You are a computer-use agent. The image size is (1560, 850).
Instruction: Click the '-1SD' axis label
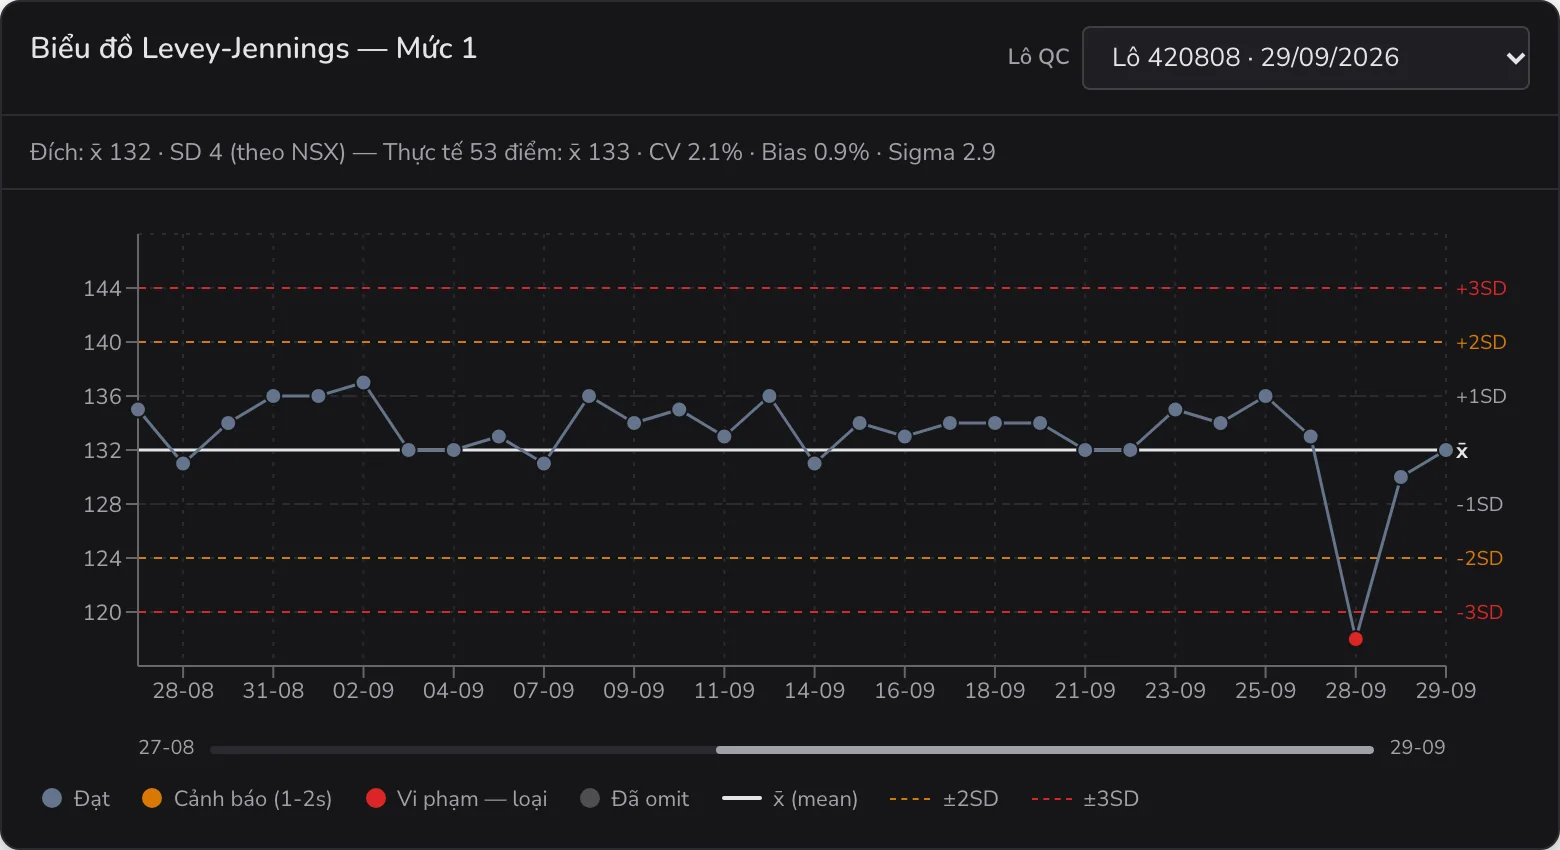pyautogui.click(x=1480, y=504)
